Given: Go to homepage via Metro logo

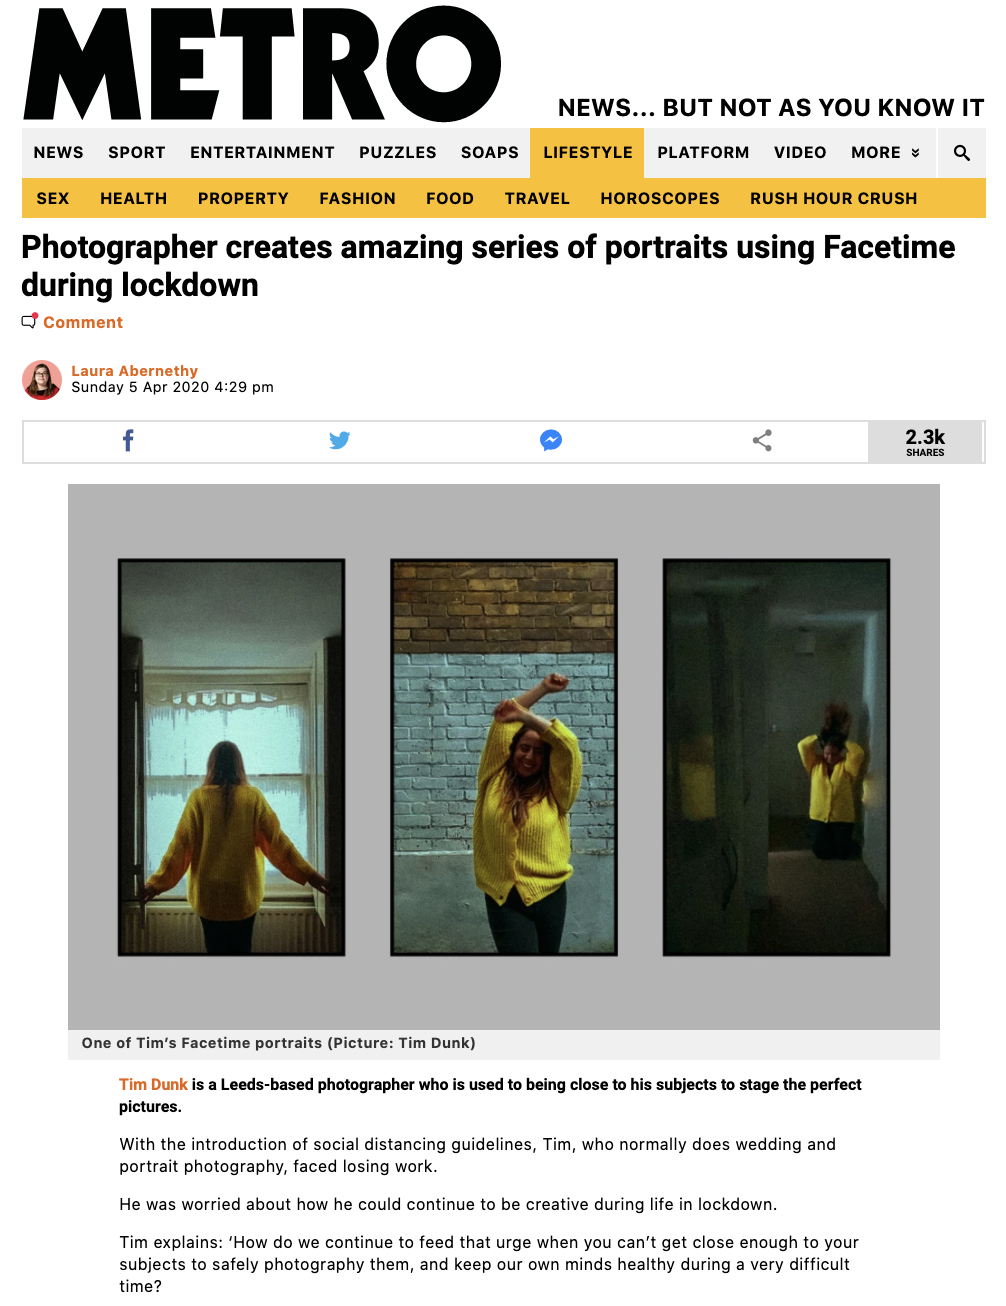Looking at the screenshot, I should click(x=262, y=64).
